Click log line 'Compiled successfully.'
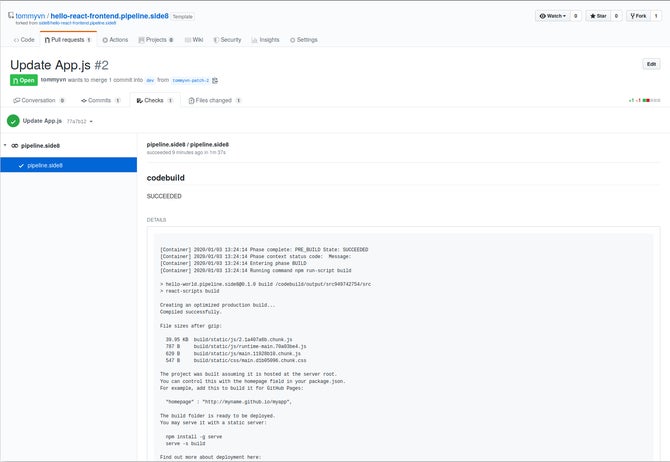 point(191,312)
